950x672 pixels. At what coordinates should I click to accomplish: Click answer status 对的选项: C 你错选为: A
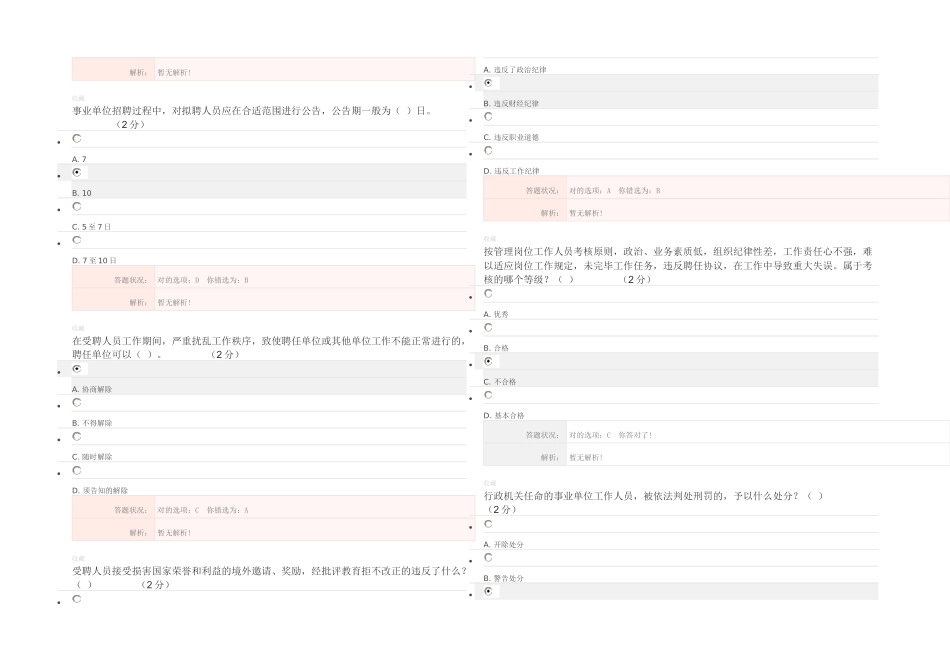point(203,510)
